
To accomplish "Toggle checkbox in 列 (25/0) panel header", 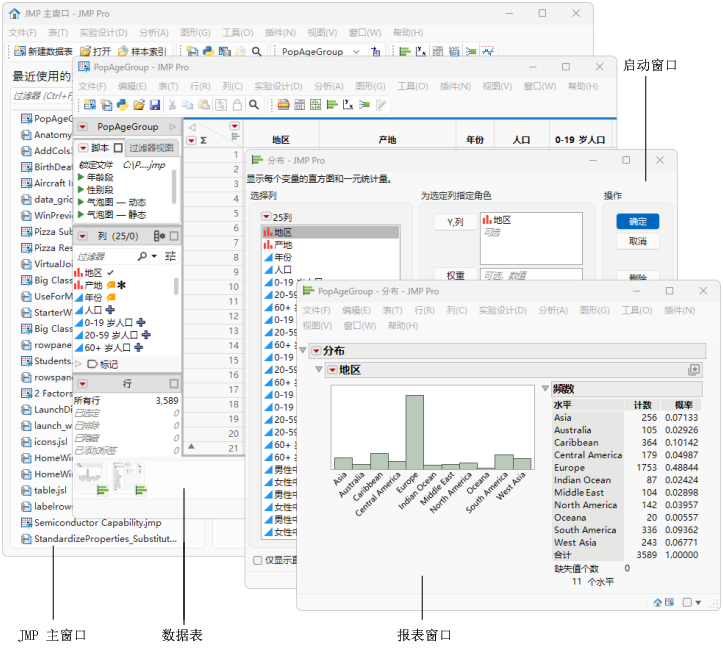I will pos(174,236).
